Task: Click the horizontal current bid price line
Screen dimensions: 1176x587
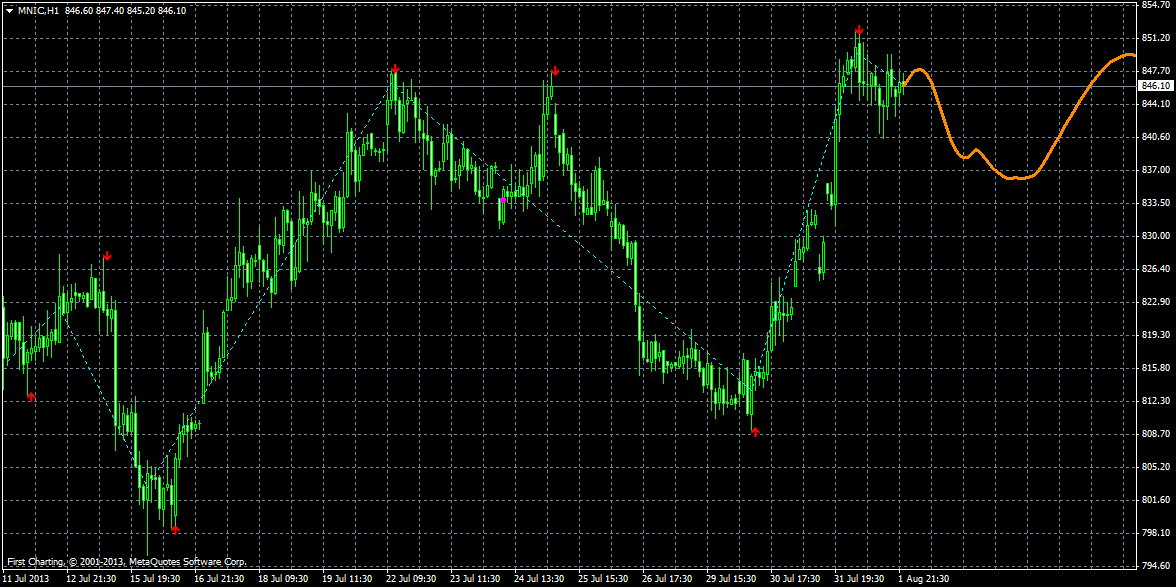Action: point(568,86)
